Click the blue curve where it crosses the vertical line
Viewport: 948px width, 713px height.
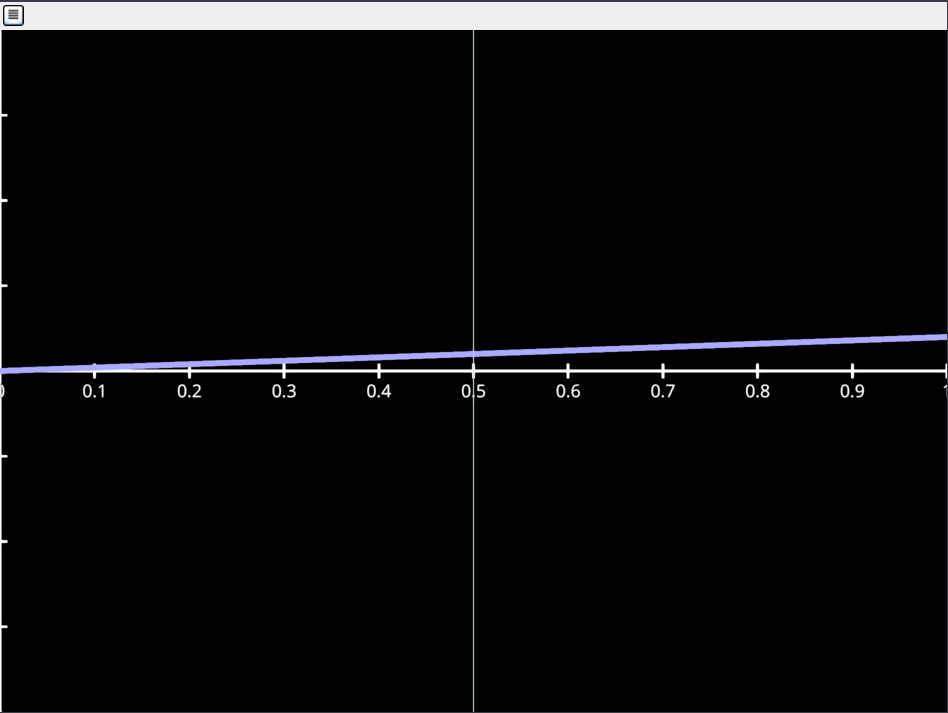(x=473, y=353)
